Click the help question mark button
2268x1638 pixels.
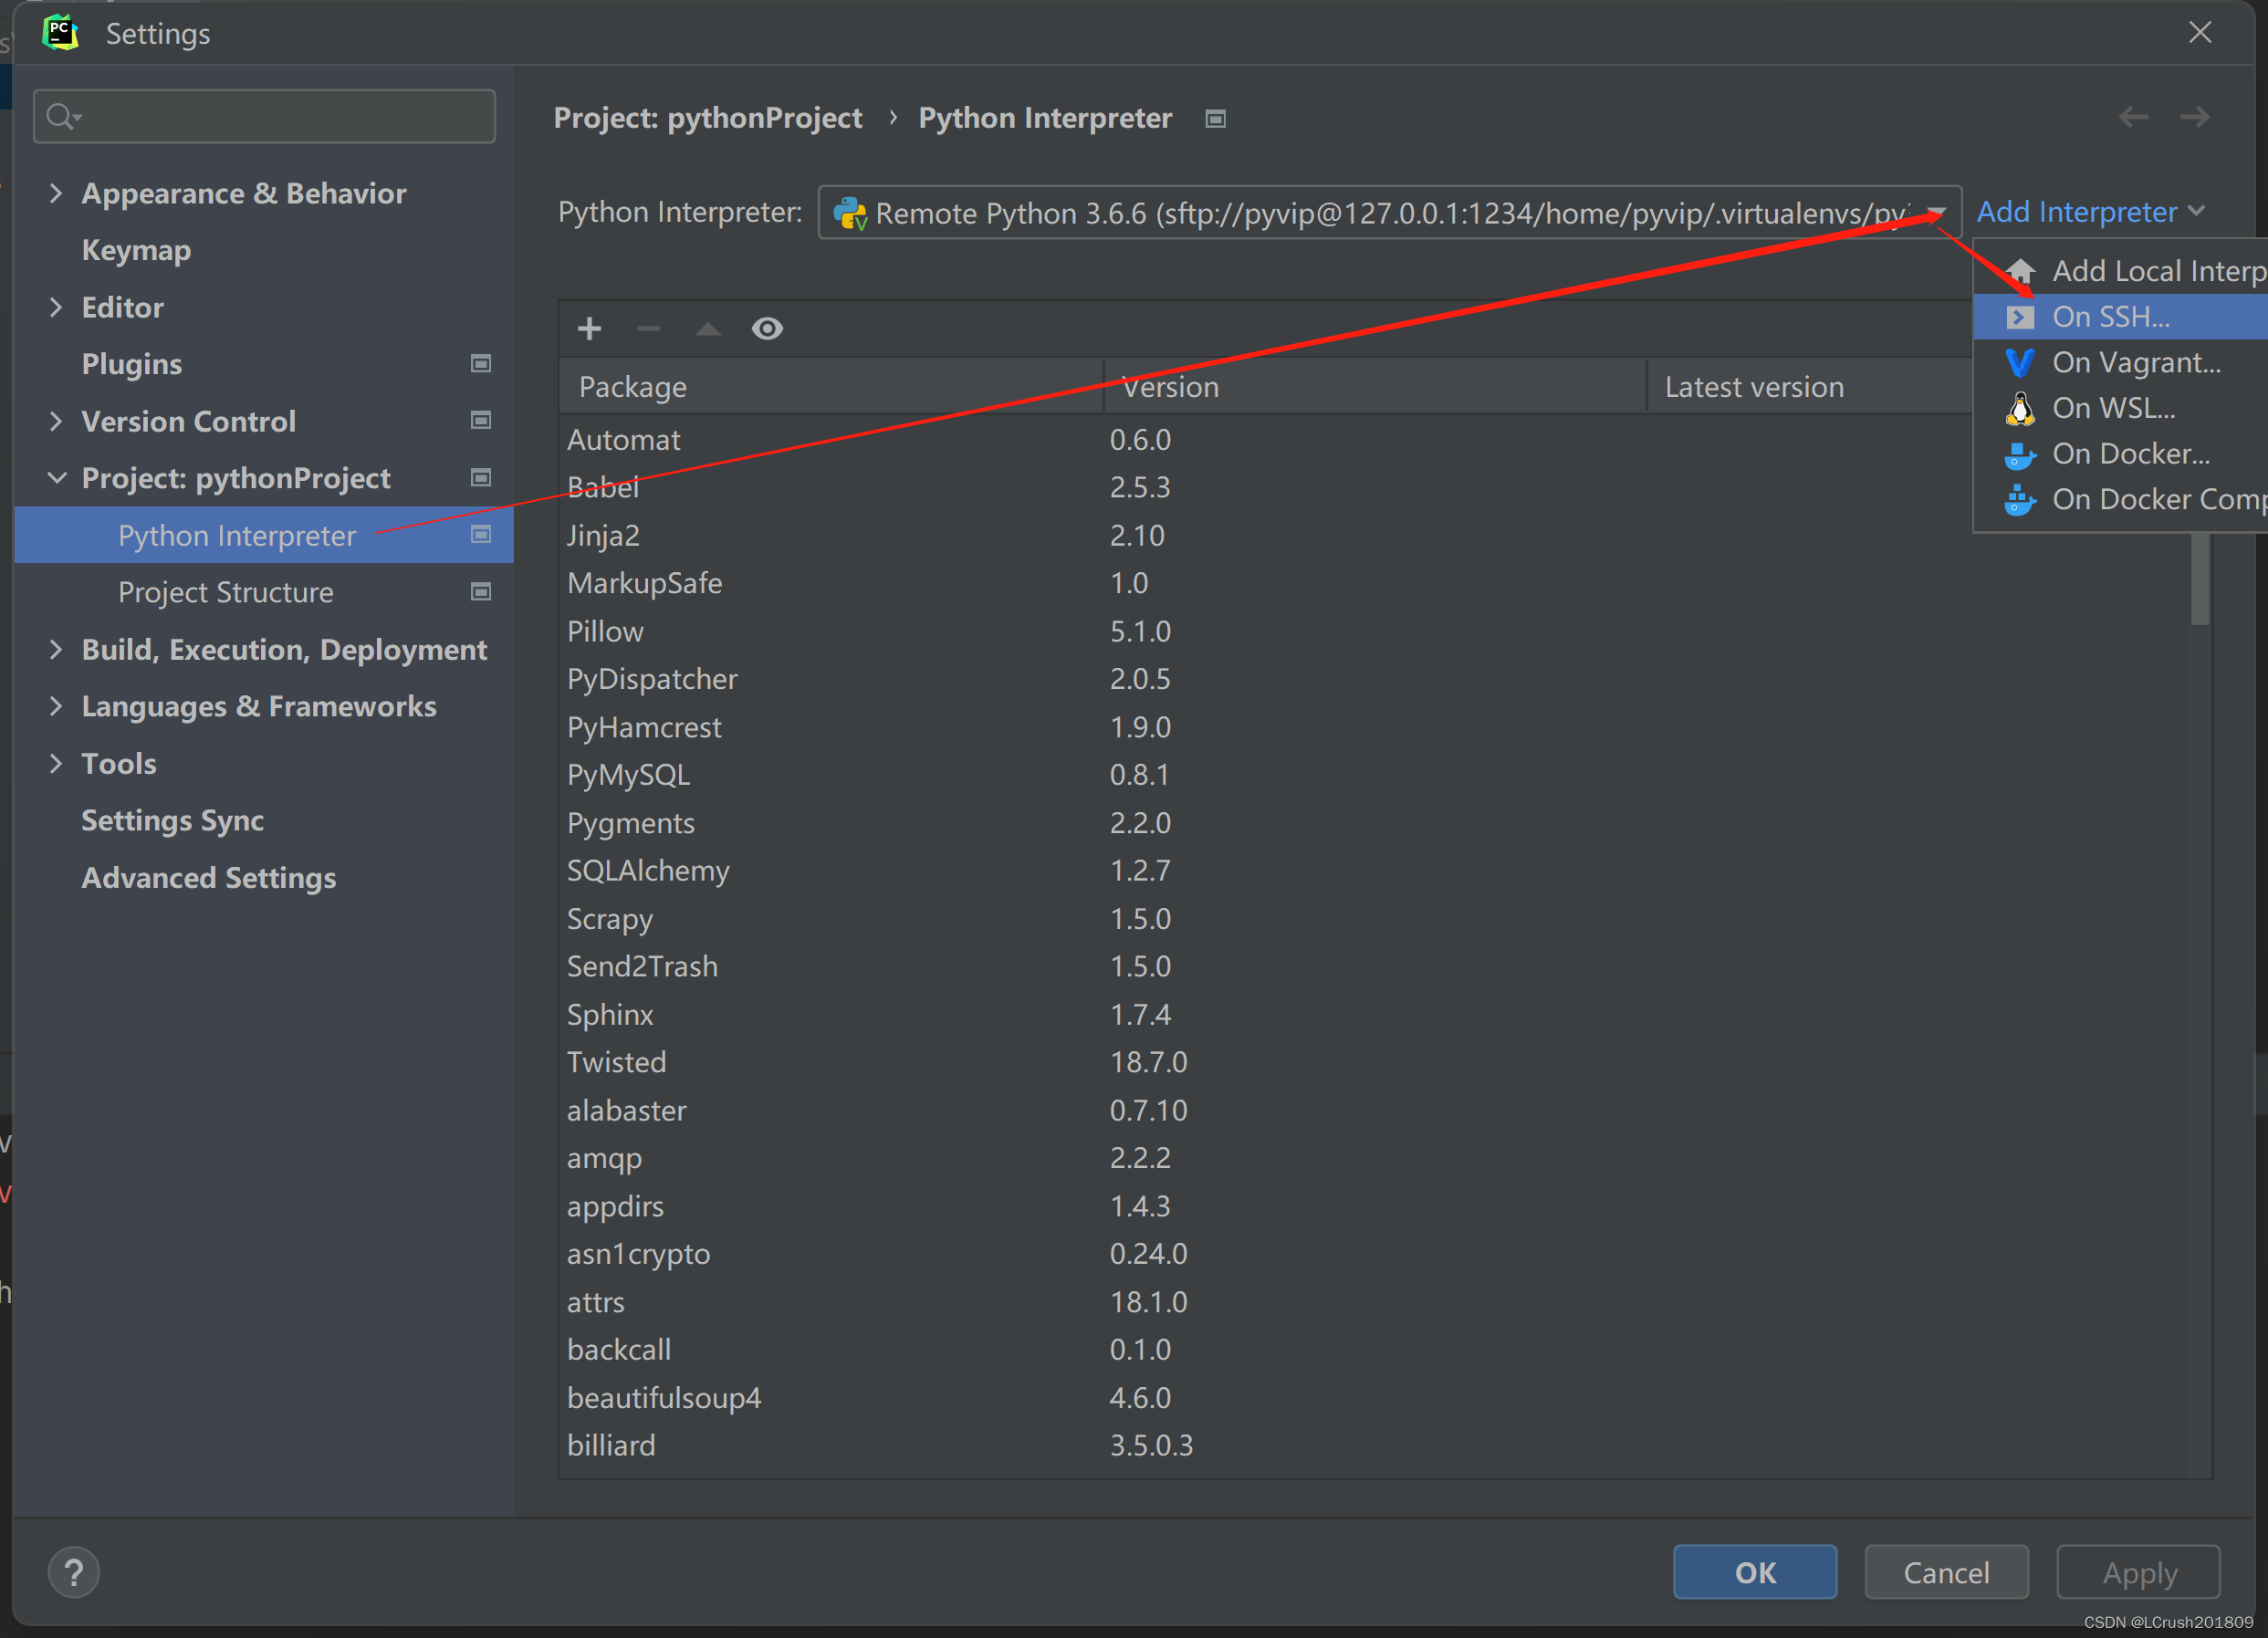click(x=73, y=1572)
